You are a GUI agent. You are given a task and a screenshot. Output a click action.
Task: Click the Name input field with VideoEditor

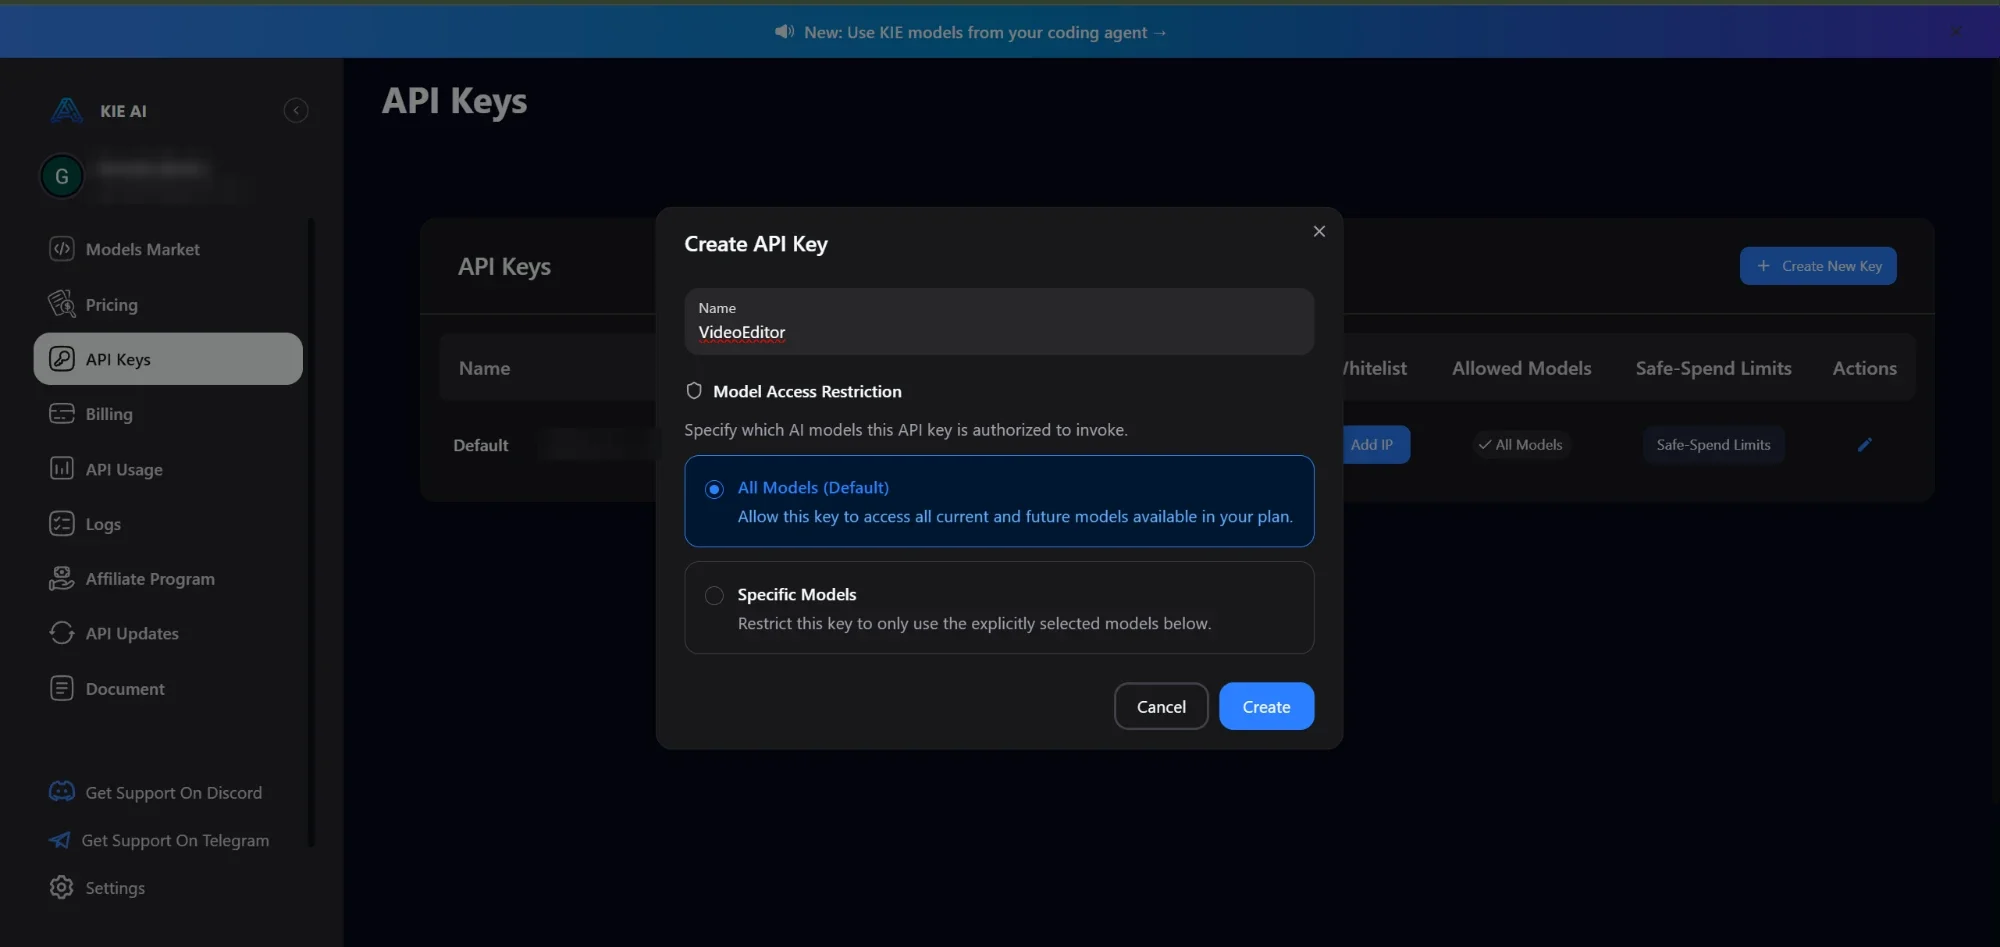[999, 321]
